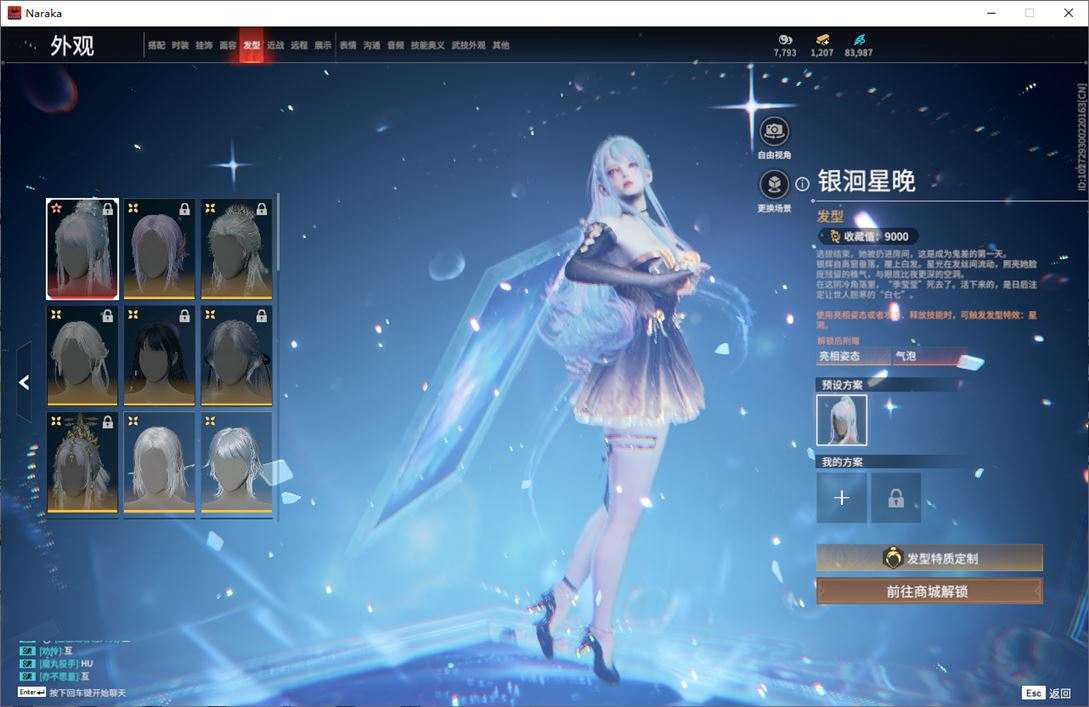
Task: Add a new scheme with plus tile
Action: point(842,498)
